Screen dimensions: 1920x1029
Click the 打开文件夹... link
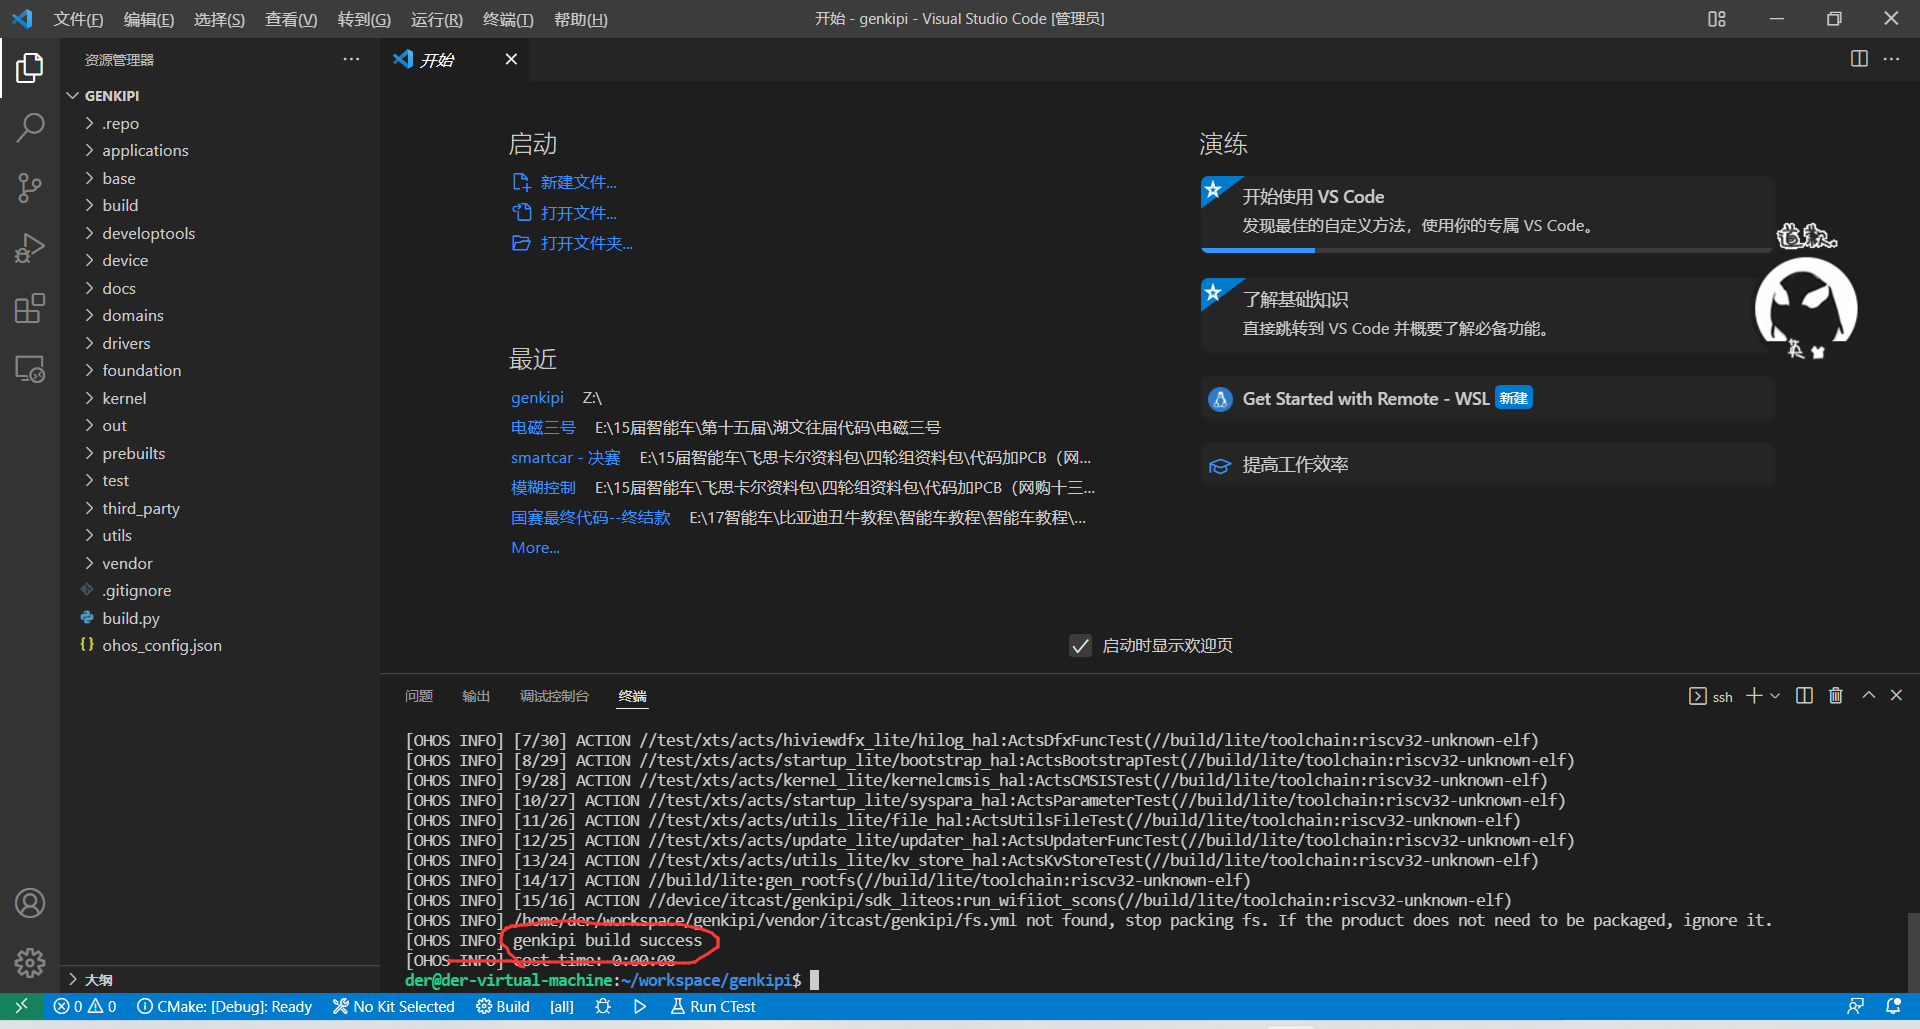click(585, 243)
